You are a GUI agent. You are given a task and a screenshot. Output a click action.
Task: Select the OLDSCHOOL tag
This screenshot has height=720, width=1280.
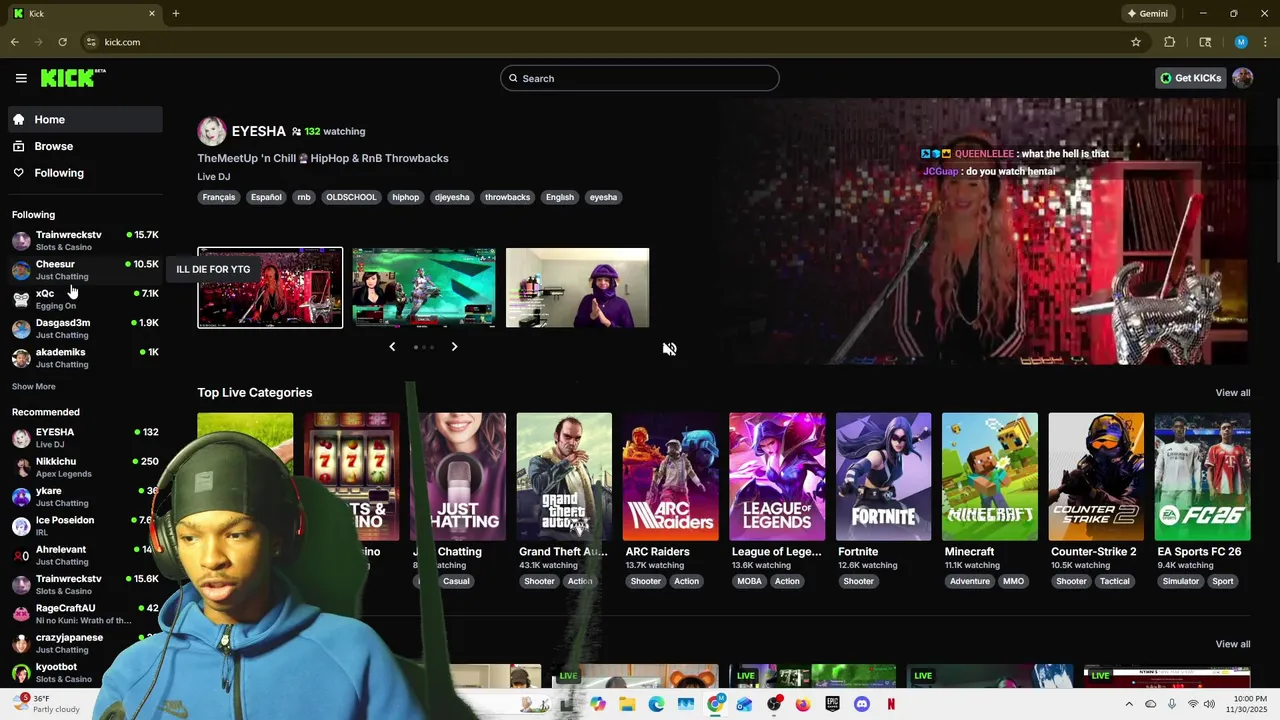point(351,197)
